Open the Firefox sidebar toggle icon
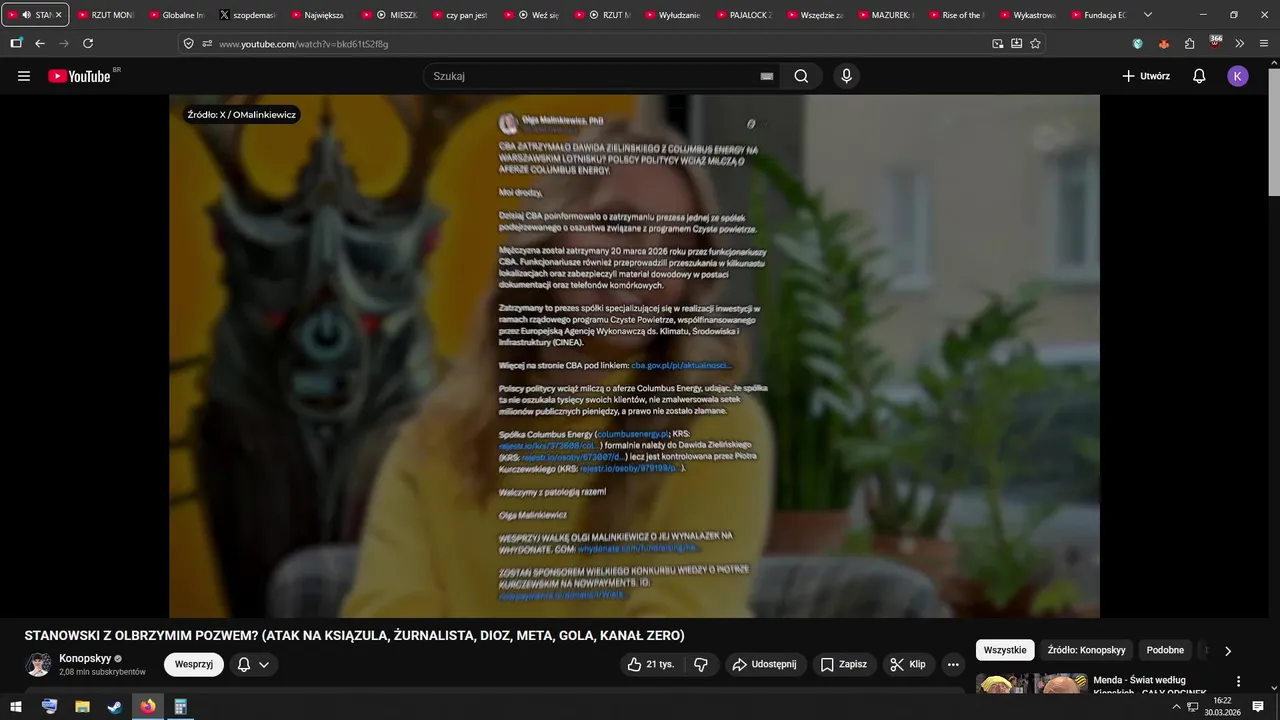This screenshot has width=1280, height=720. pyautogui.click(x=16, y=43)
